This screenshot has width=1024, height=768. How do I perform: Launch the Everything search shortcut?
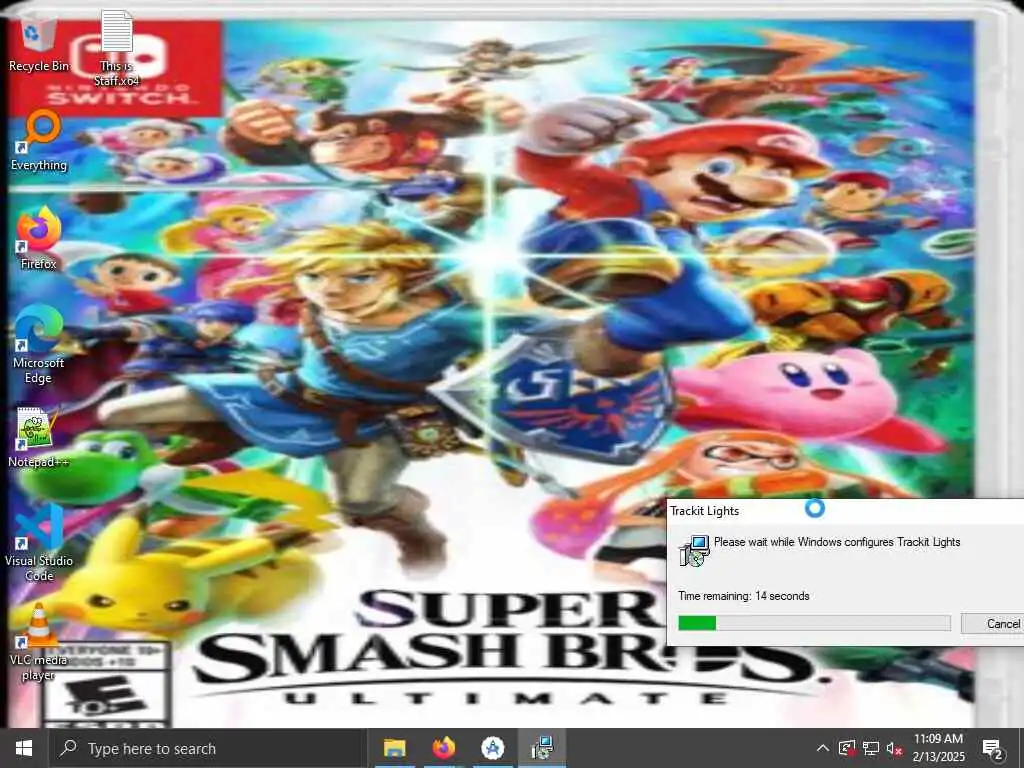[x=39, y=140]
